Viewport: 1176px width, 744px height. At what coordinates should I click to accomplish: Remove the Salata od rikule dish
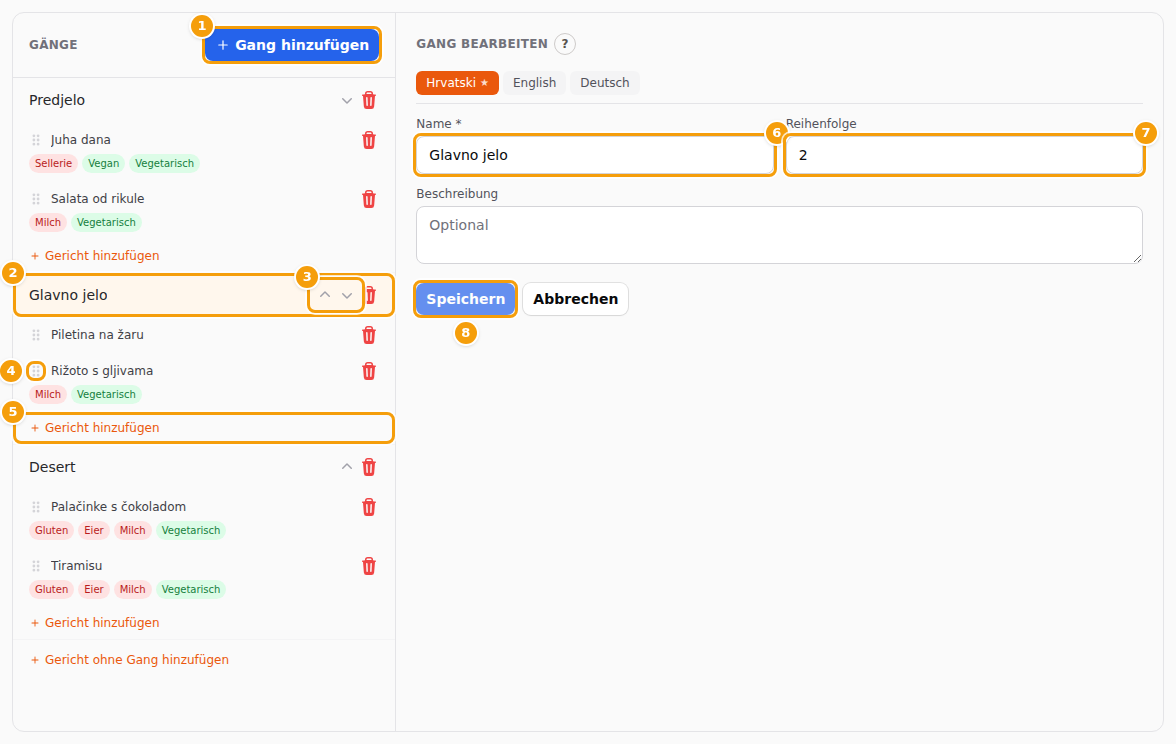369,200
